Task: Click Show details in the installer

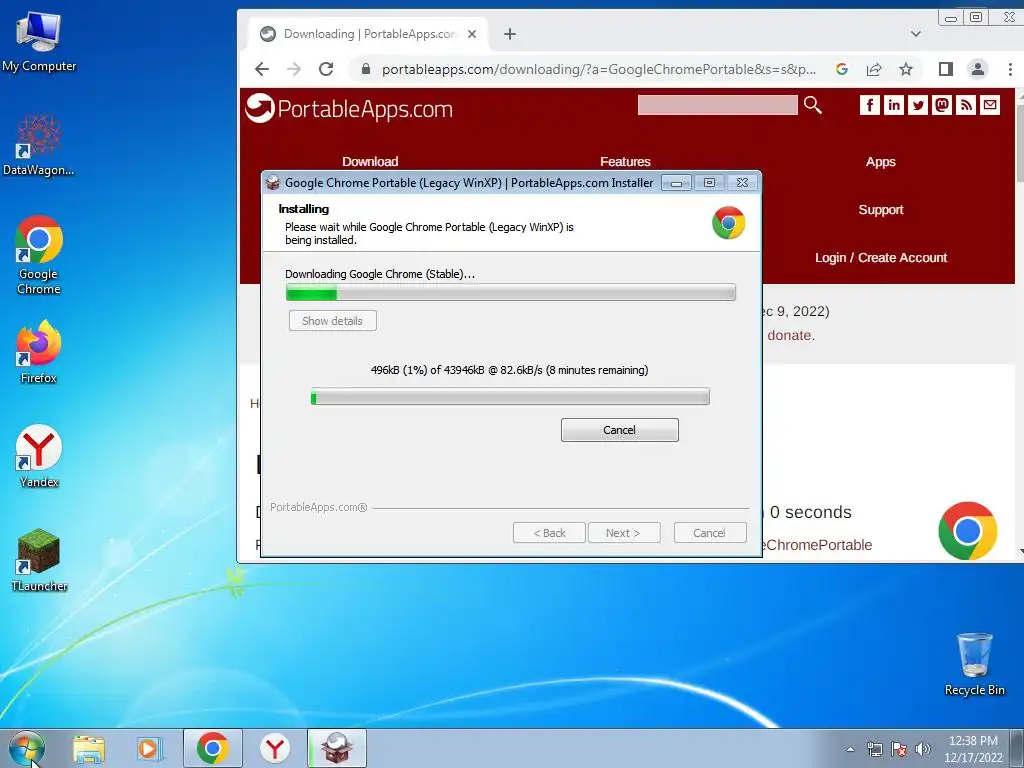Action: coord(332,321)
